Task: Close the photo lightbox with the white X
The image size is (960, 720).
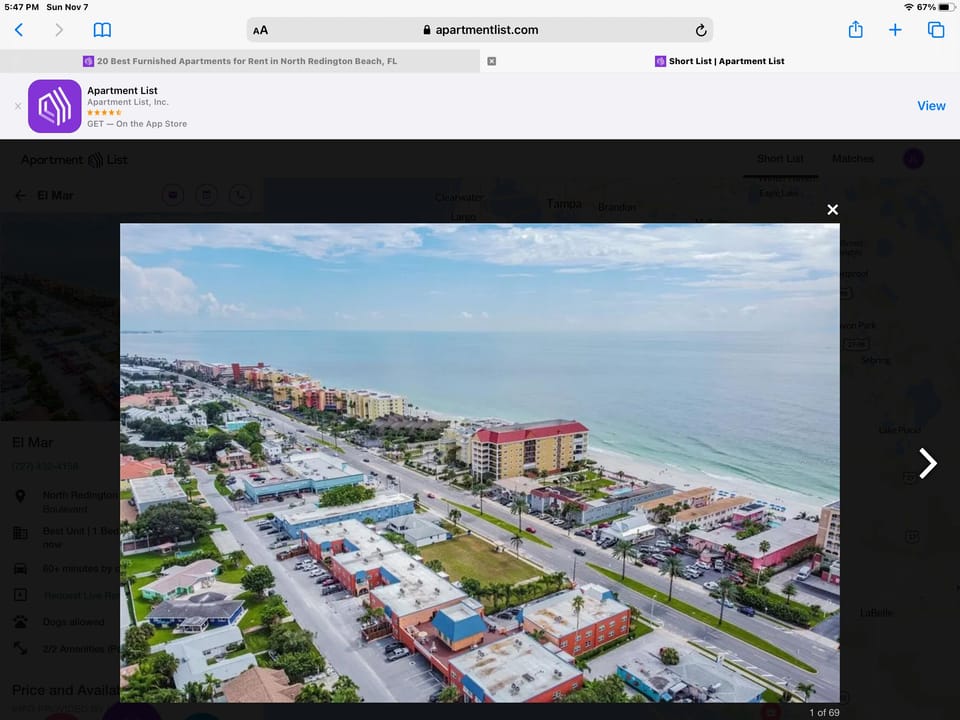Action: [832, 209]
